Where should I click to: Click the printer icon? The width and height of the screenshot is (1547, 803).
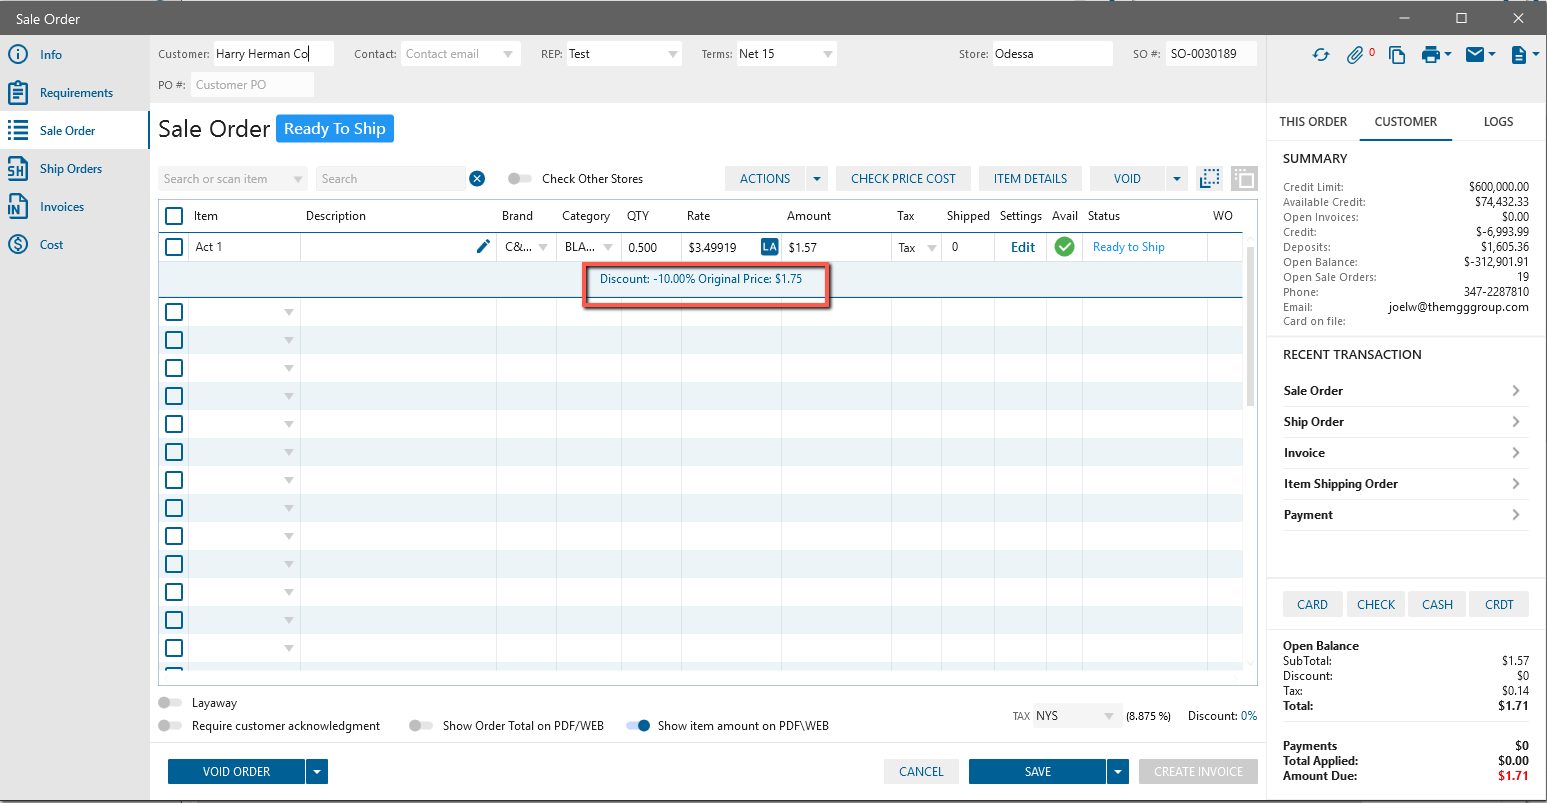(x=1430, y=55)
